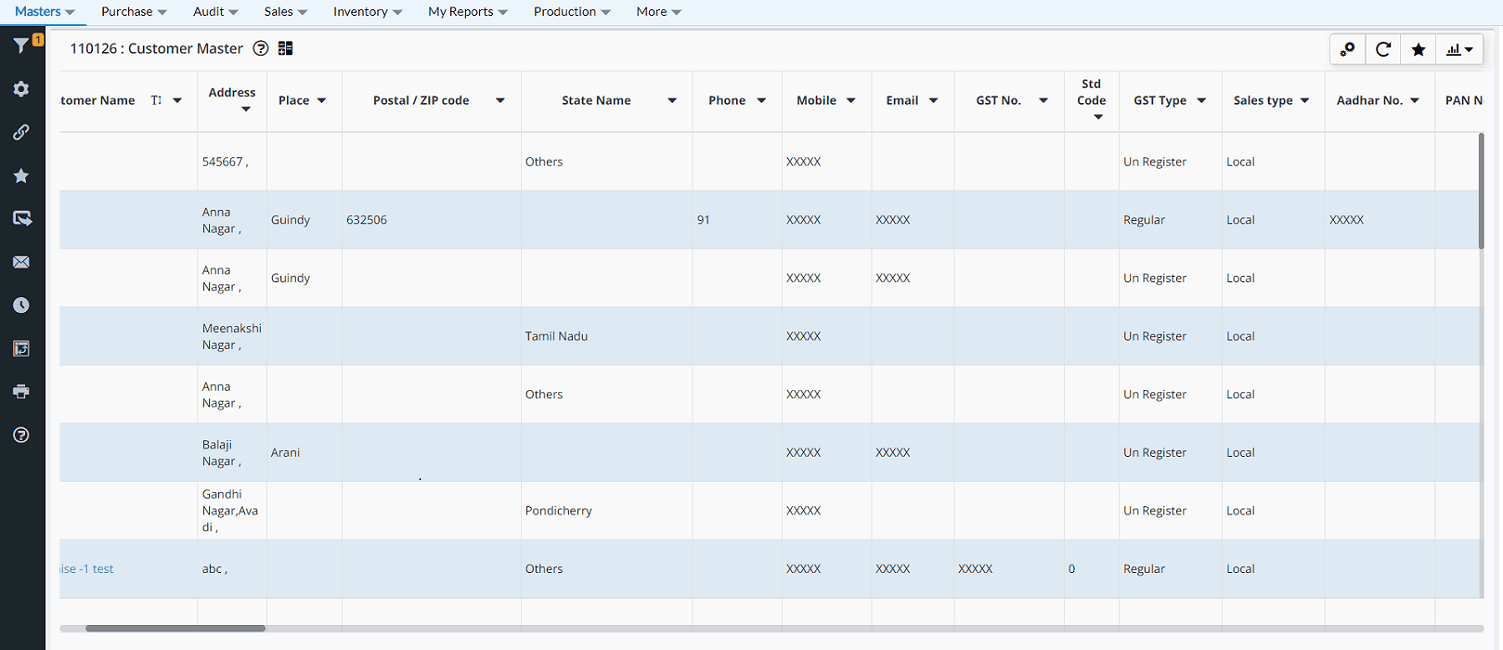1503x650 pixels.
Task: Open the Sales menu
Action: click(286, 12)
